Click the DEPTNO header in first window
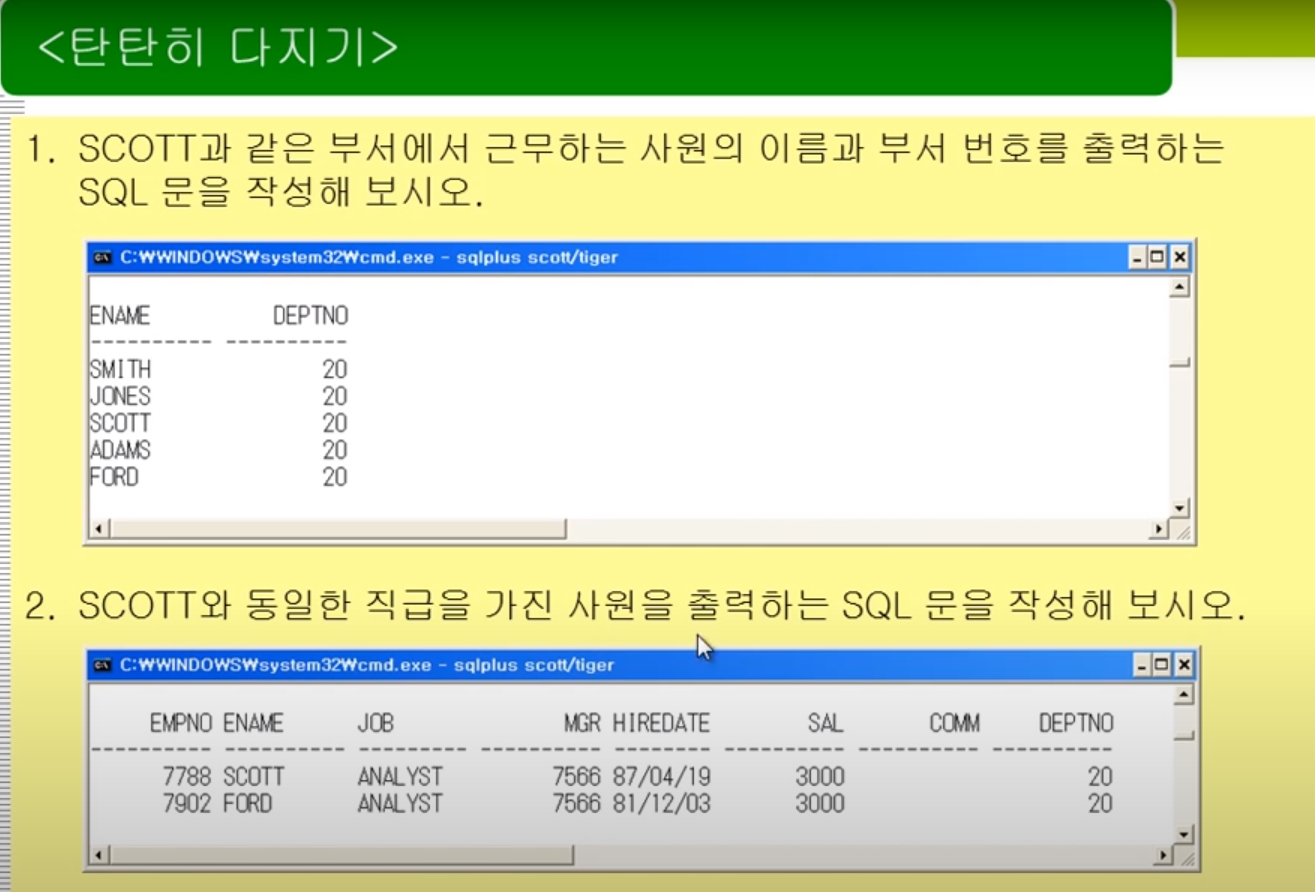The image size is (1315, 892). [x=311, y=316]
